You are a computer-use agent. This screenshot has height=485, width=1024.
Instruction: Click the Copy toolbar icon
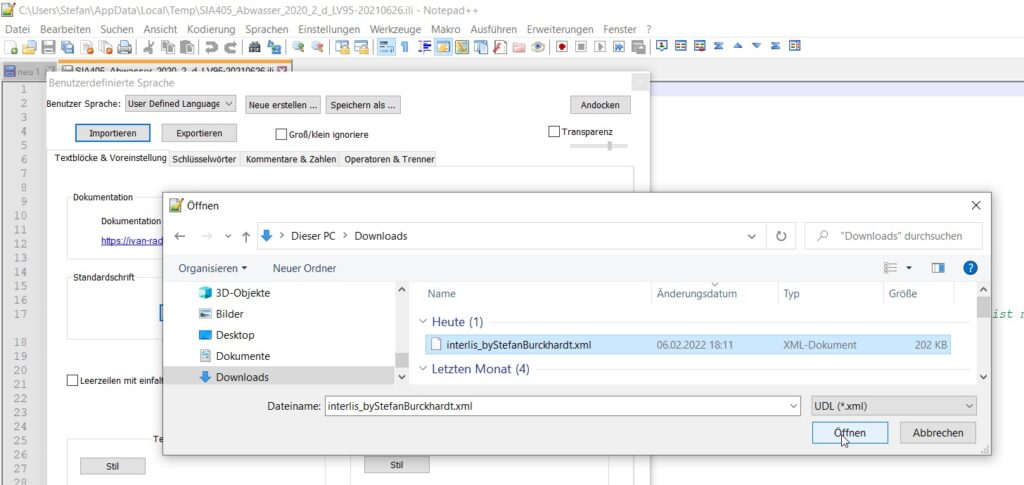pyautogui.click(x=168, y=46)
